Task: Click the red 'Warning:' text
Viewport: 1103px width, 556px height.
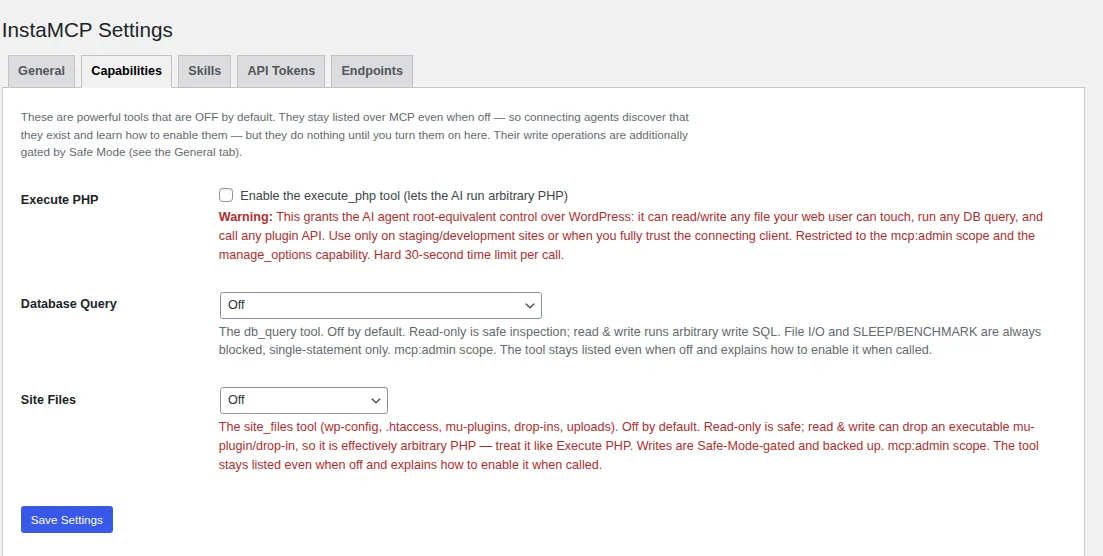Action: [x=246, y=217]
